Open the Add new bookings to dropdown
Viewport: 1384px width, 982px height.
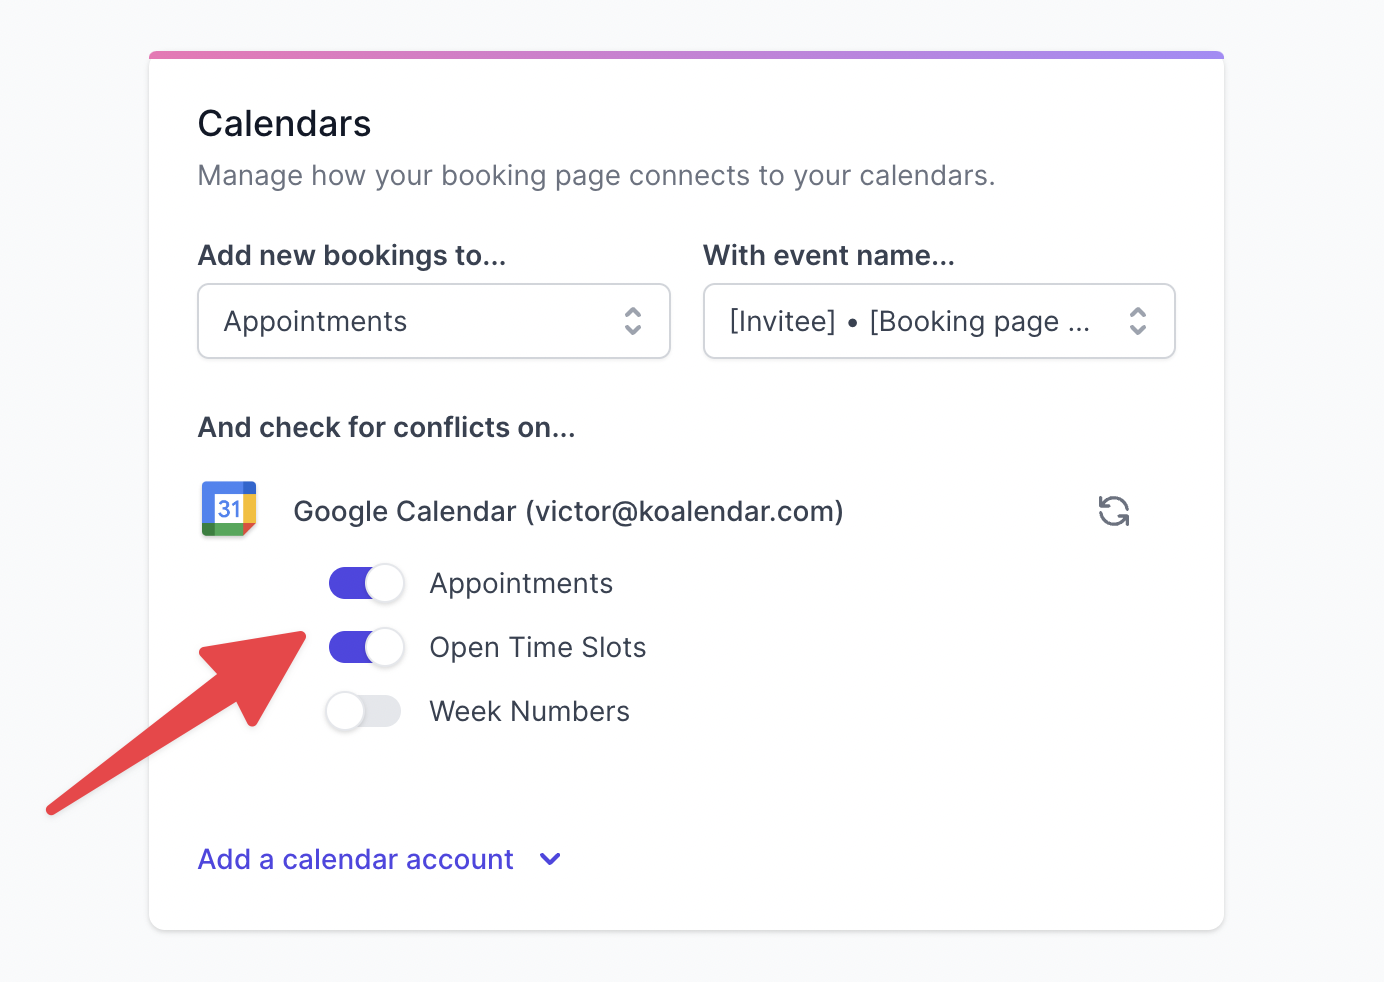pos(434,321)
